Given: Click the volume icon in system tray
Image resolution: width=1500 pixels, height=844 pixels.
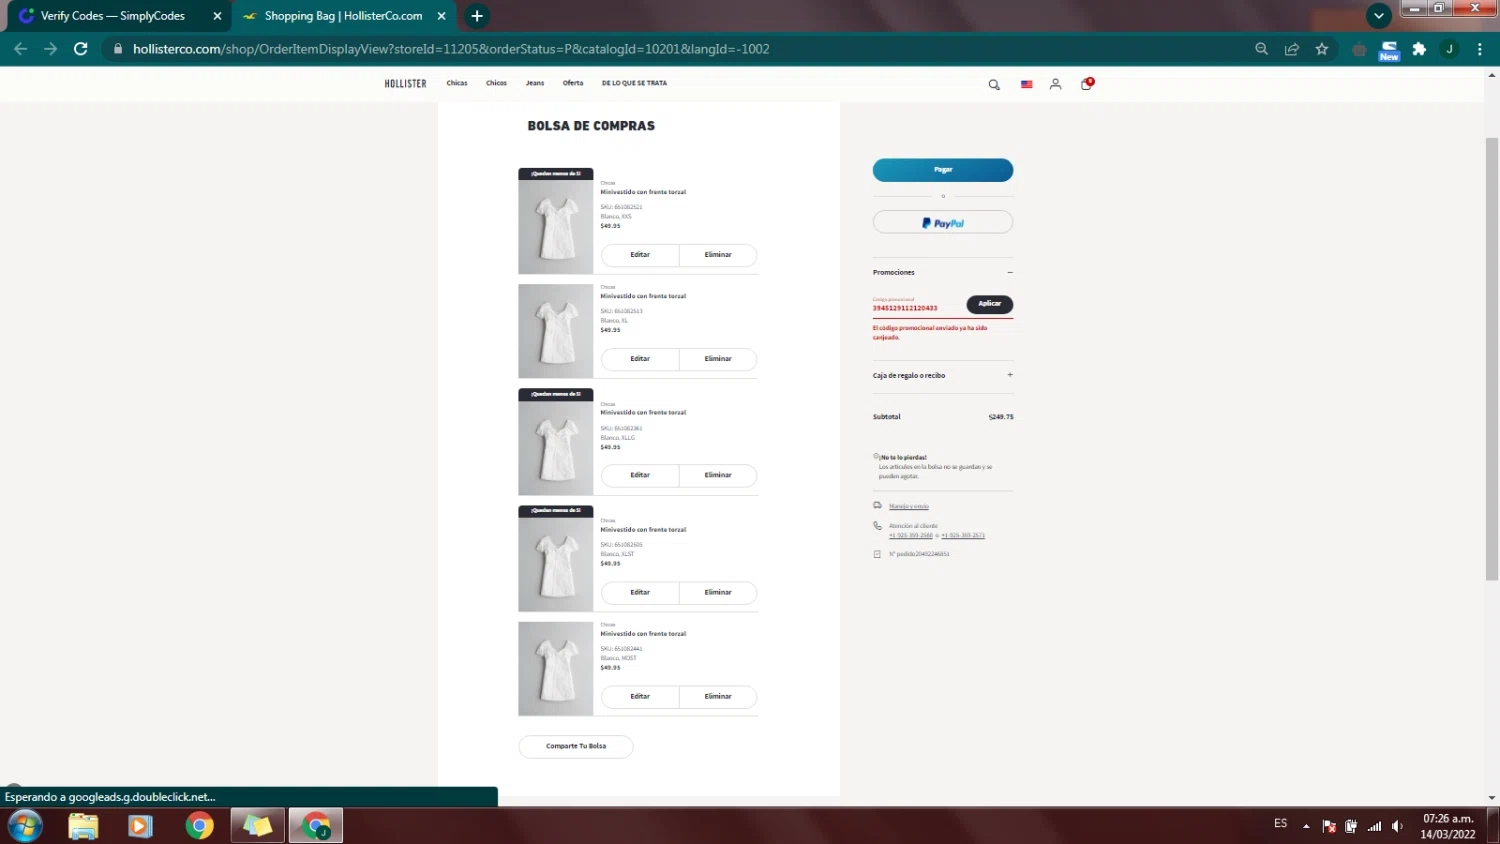Looking at the screenshot, I should [x=1398, y=826].
